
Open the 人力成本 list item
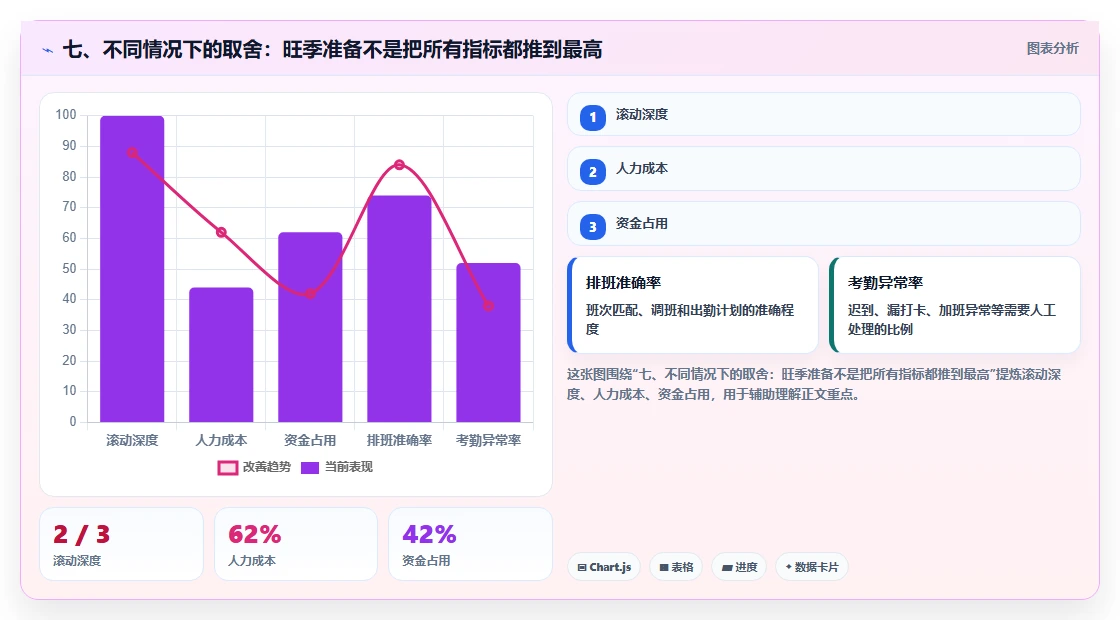(x=824, y=169)
